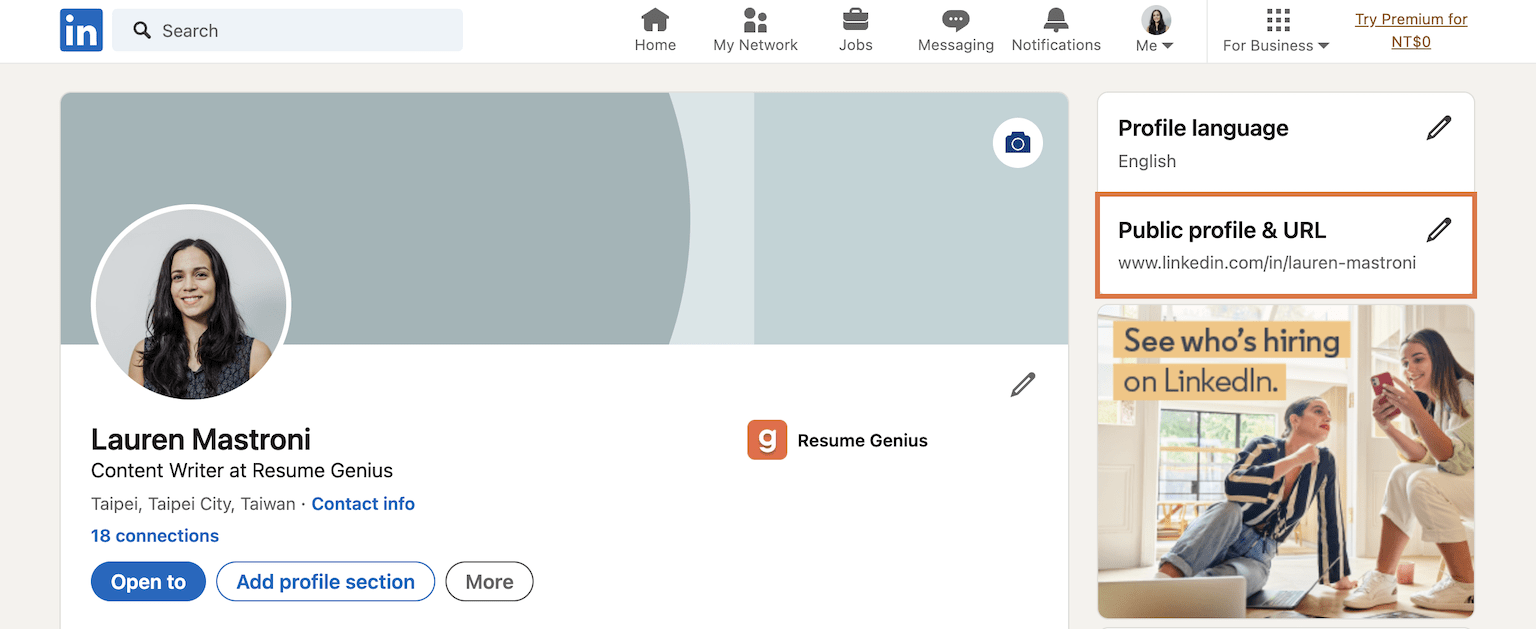Open LinkedIn home via the logo icon

pyautogui.click(x=81, y=30)
